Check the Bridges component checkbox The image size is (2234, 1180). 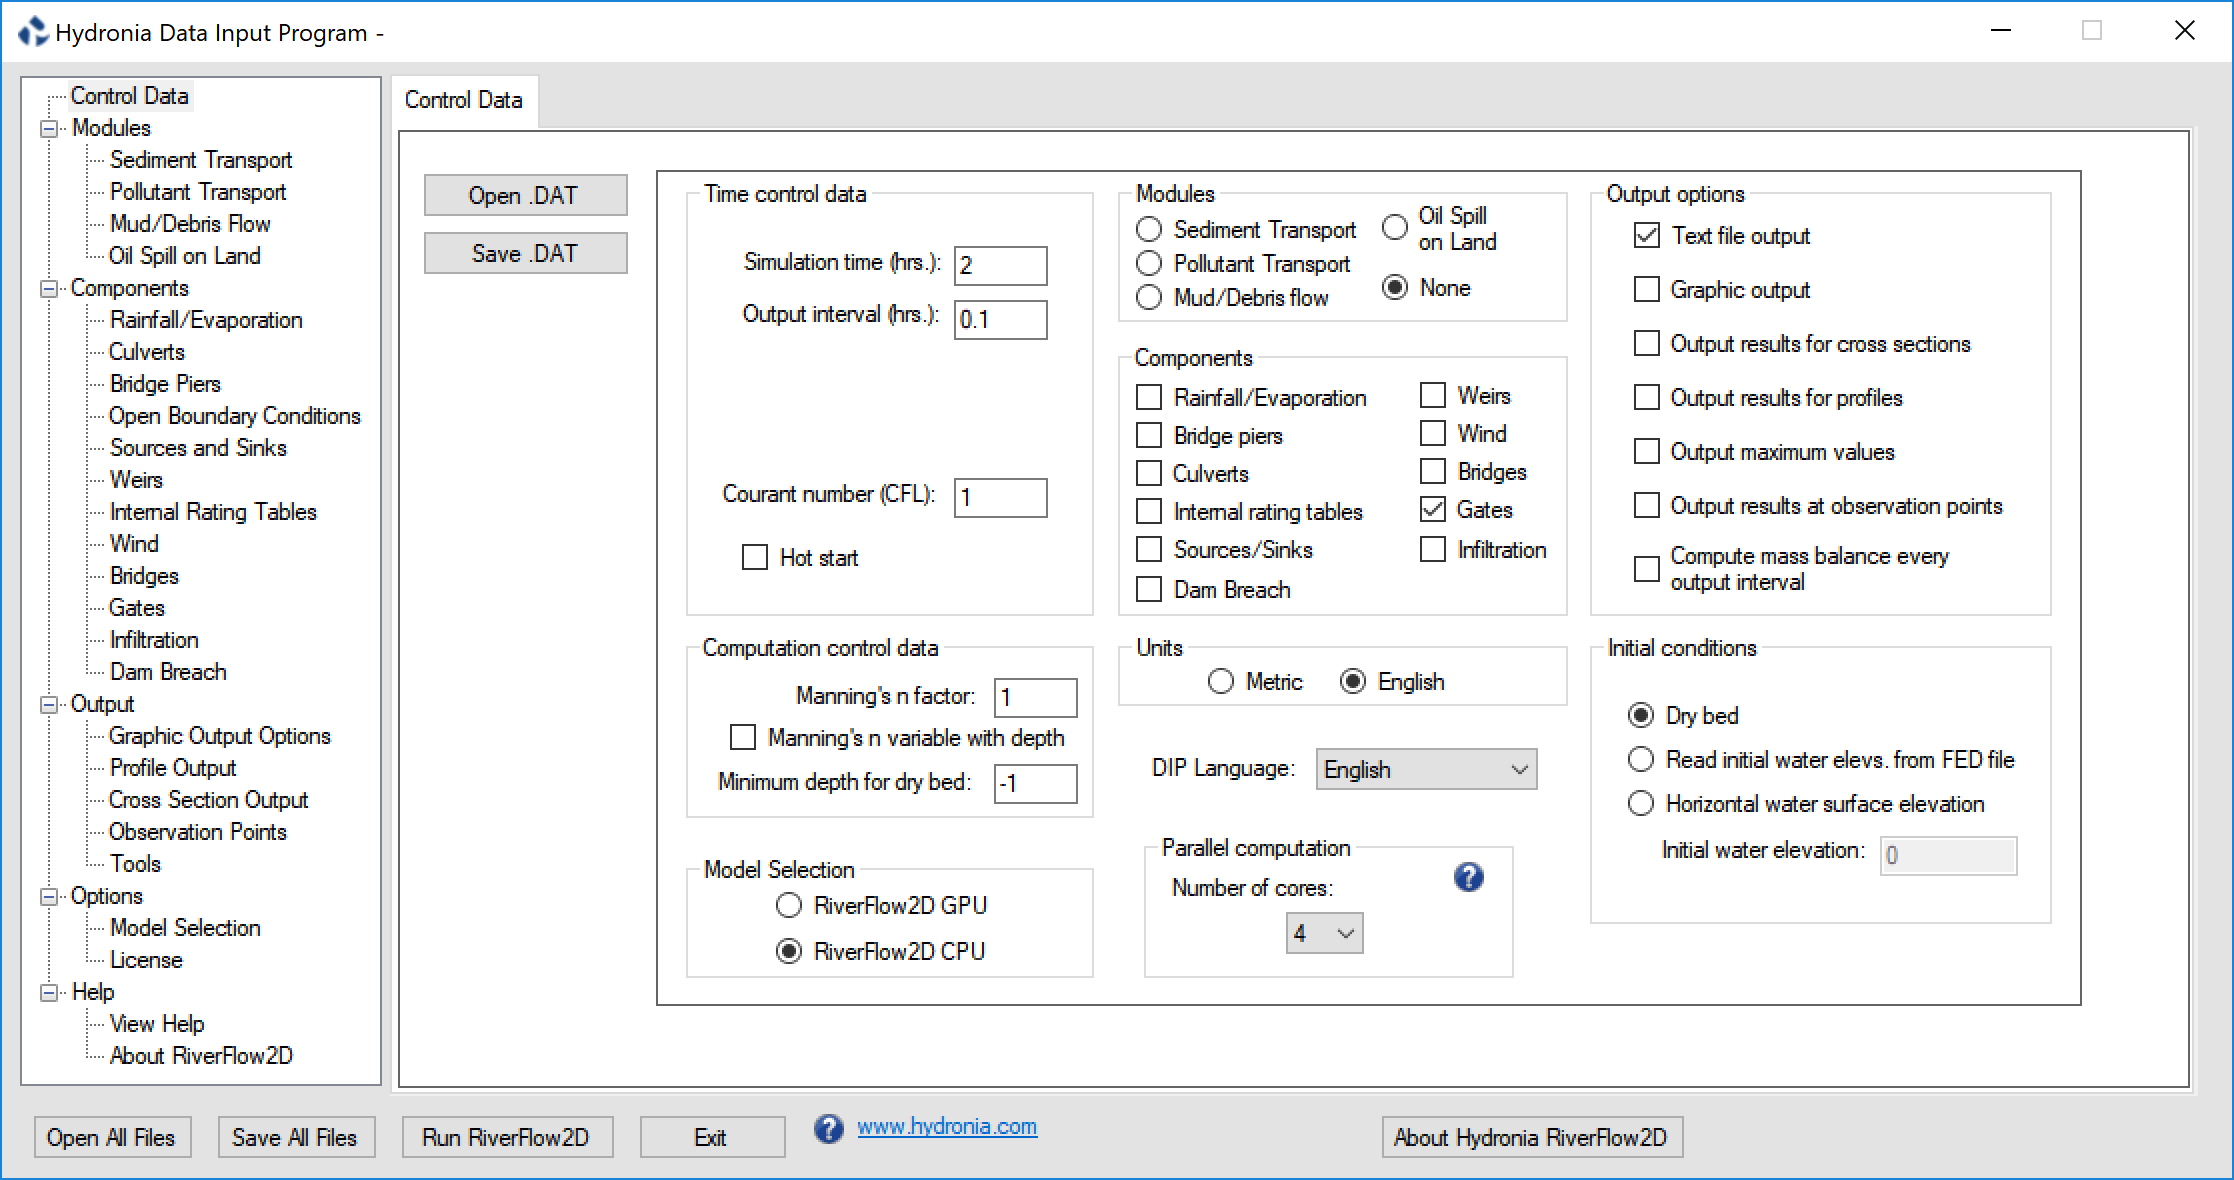[x=1433, y=471]
